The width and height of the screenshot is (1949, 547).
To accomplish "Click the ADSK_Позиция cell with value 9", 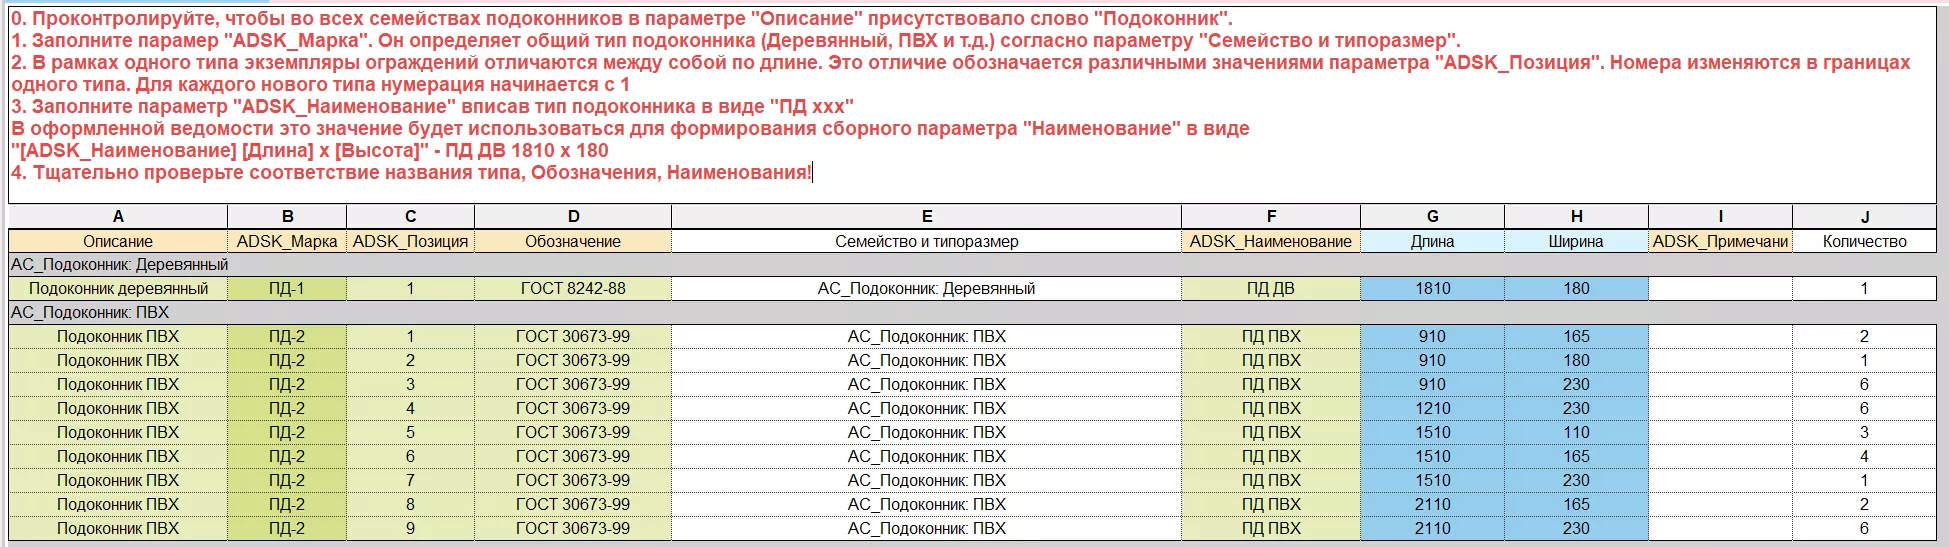I will tap(410, 528).
